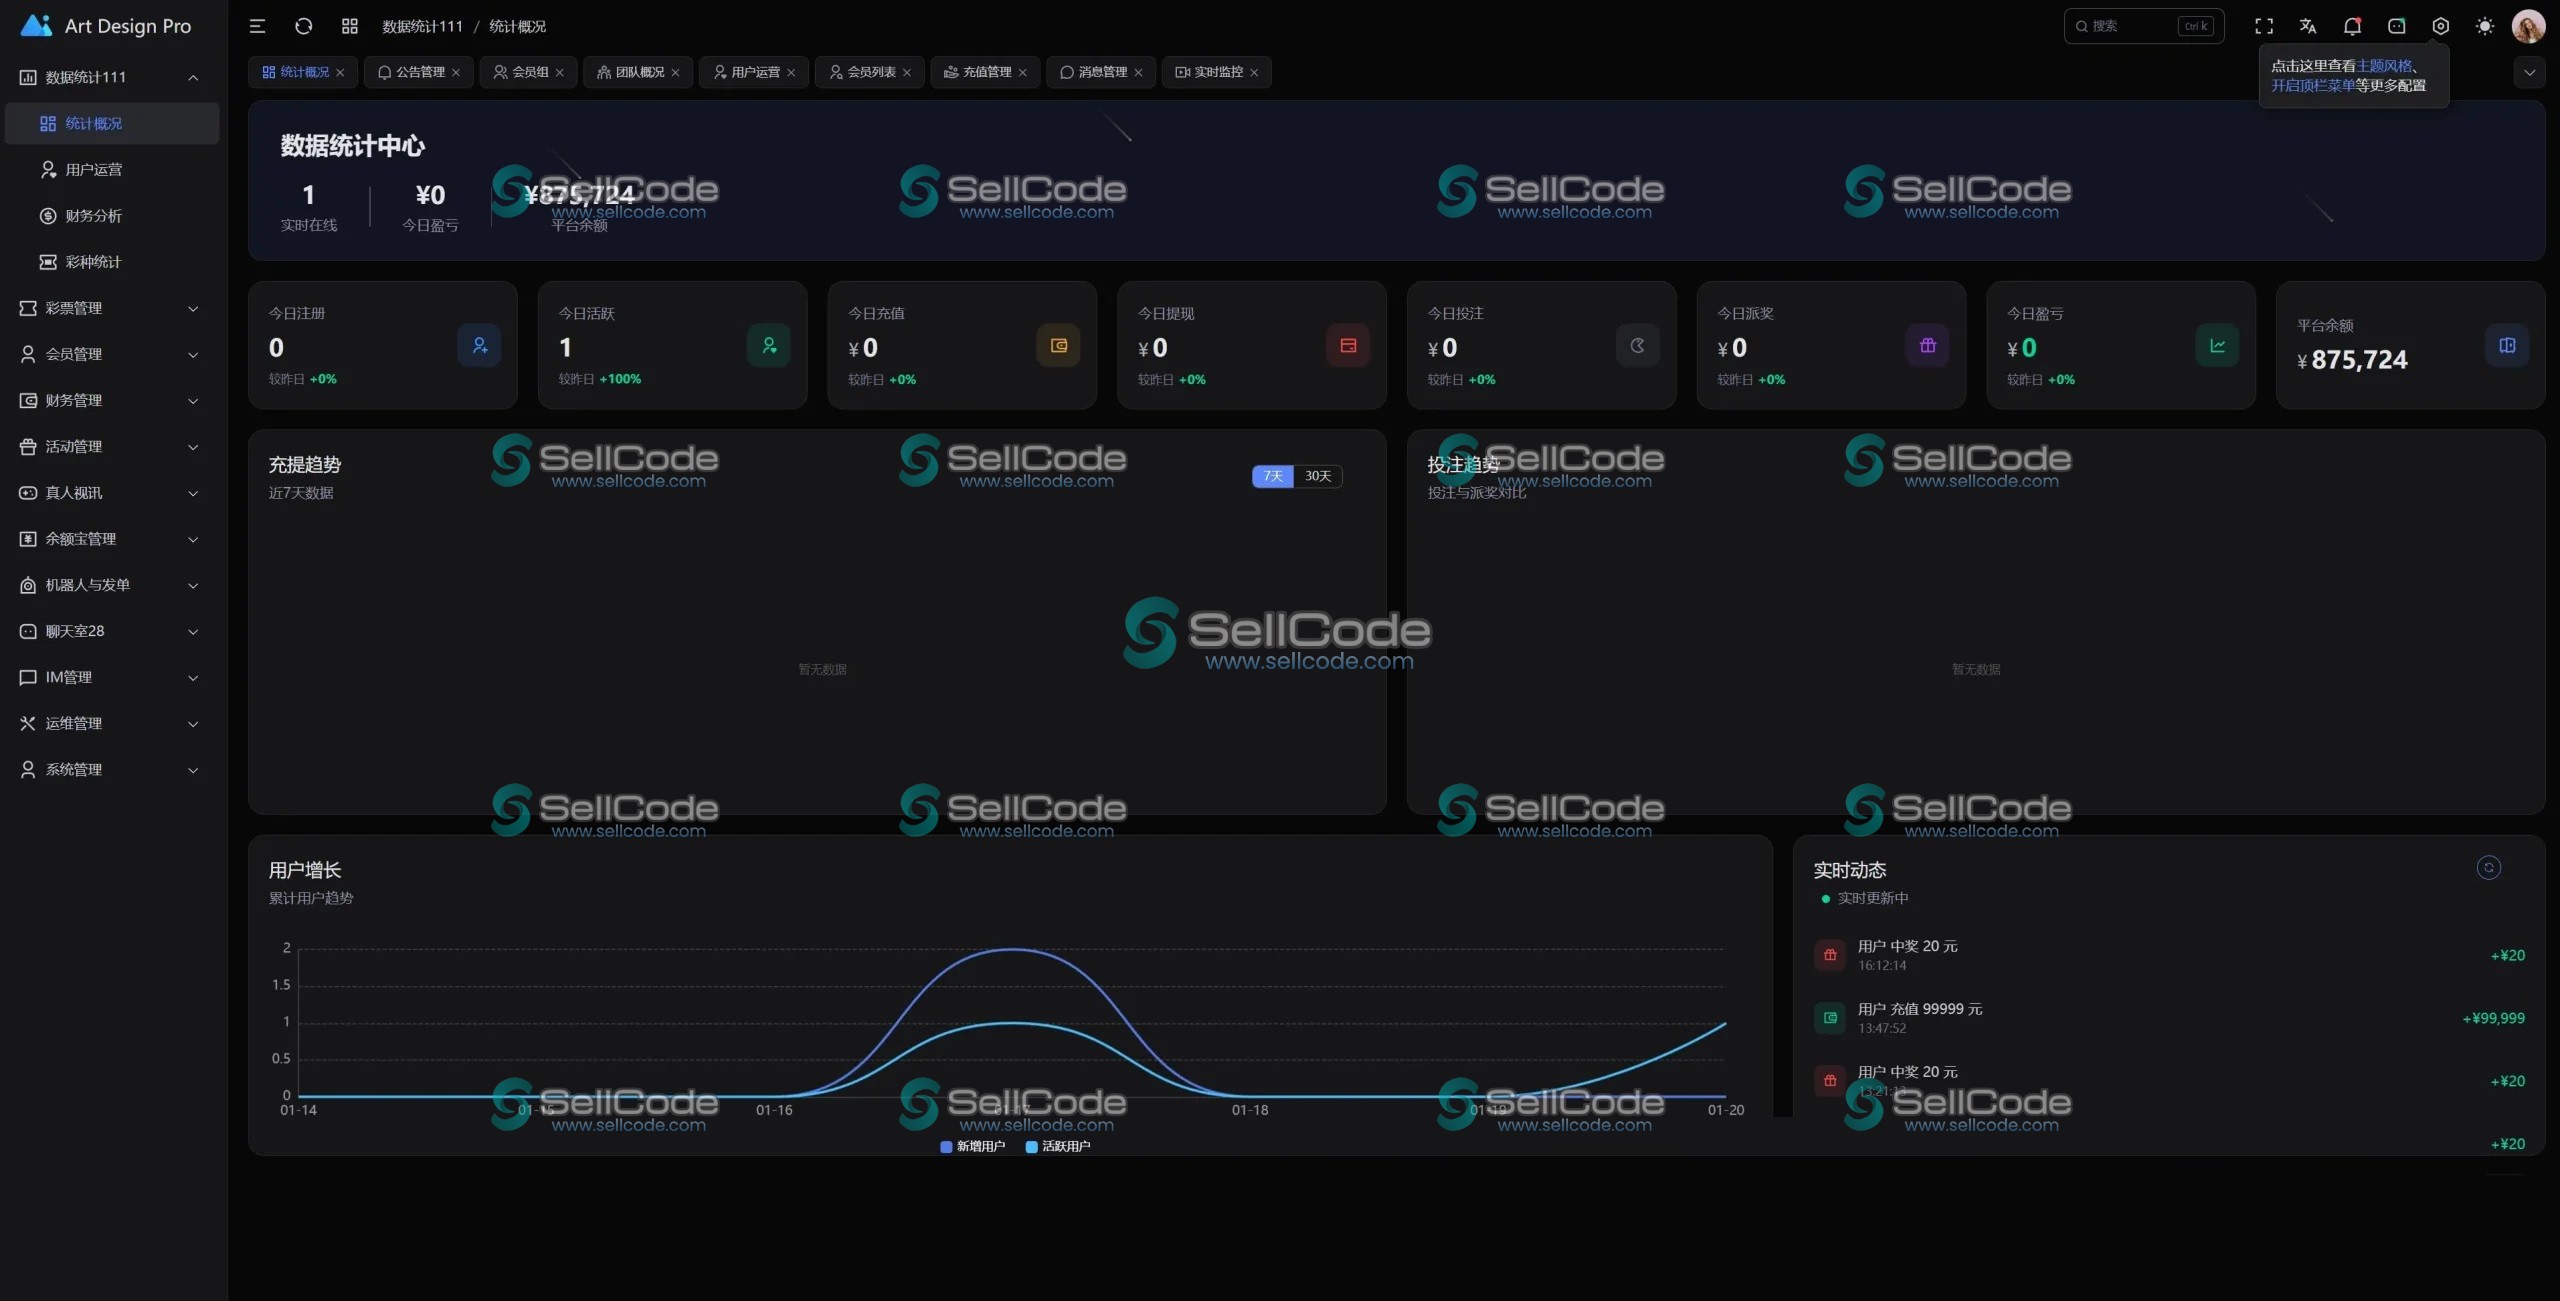
Task: Close the 团队概况 tab
Action: click(676, 72)
